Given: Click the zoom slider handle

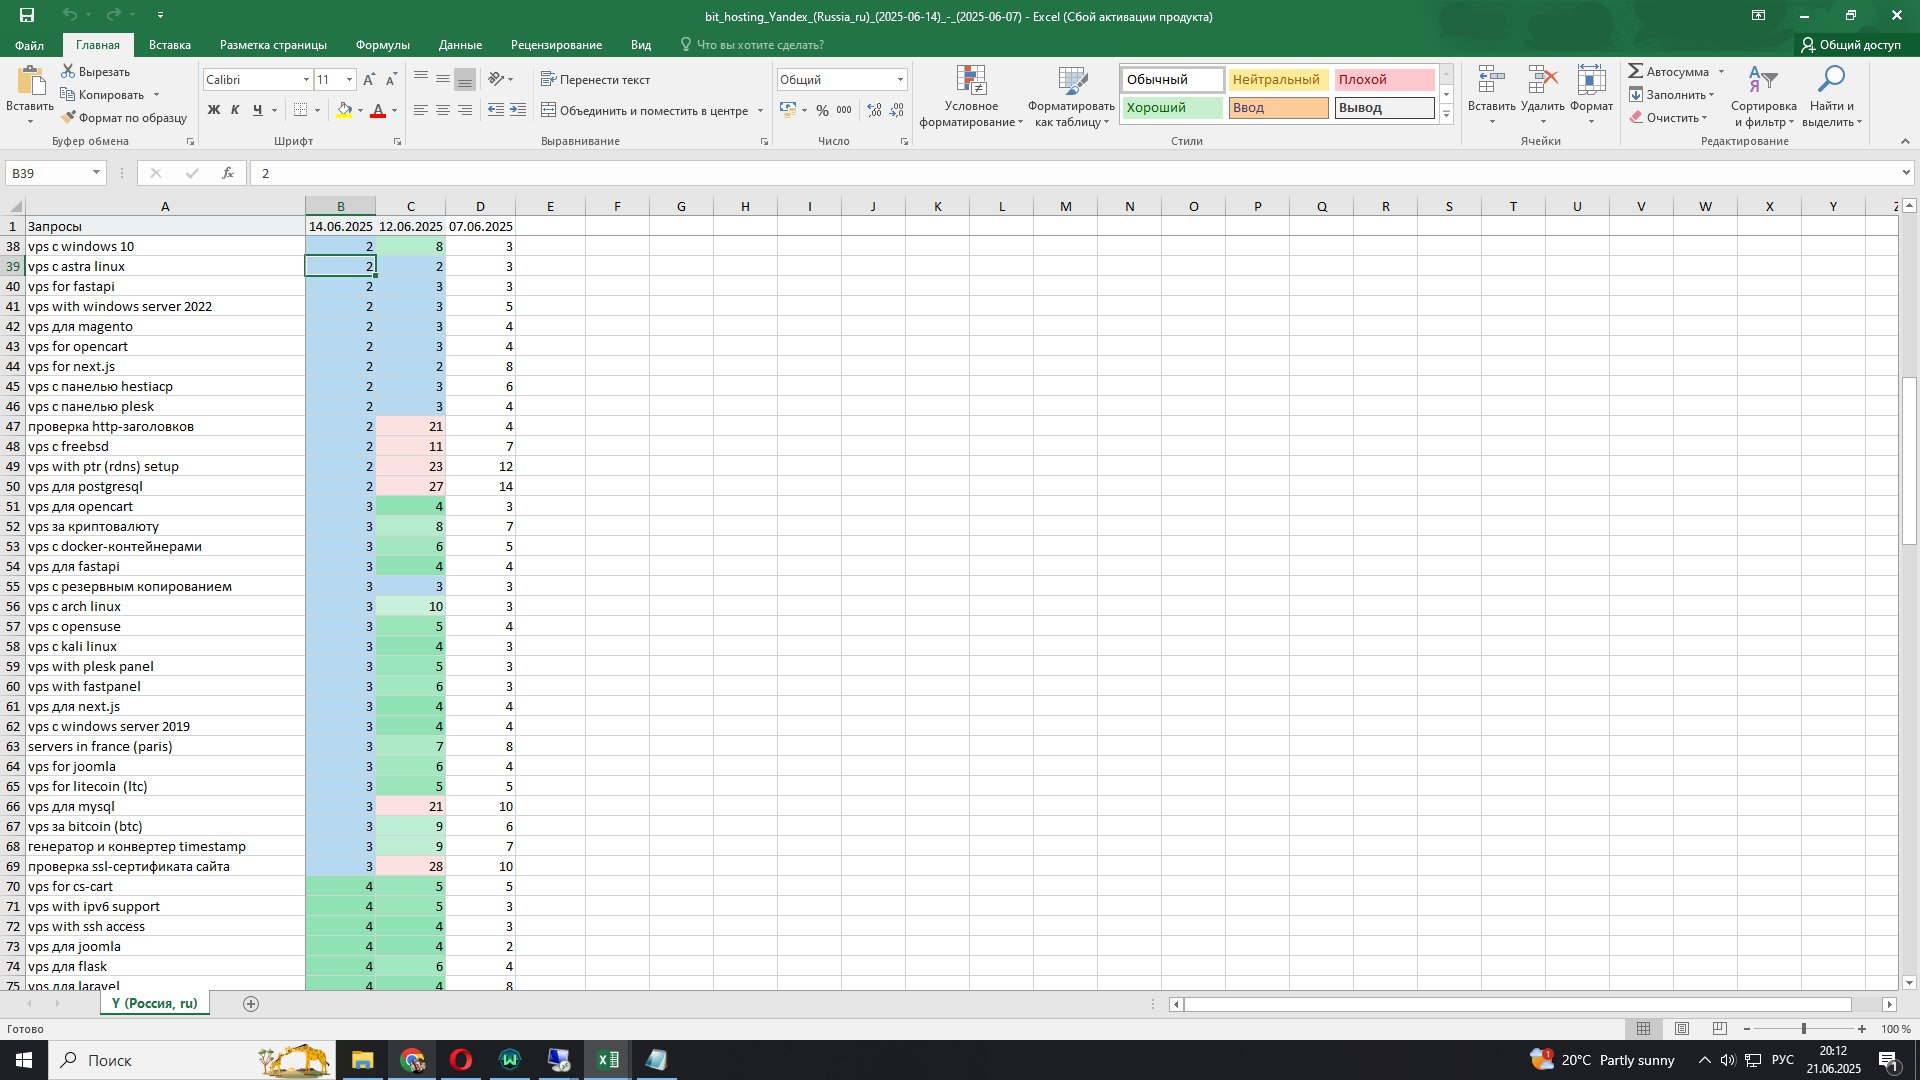Looking at the screenshot, I should pos(1804,1029).
